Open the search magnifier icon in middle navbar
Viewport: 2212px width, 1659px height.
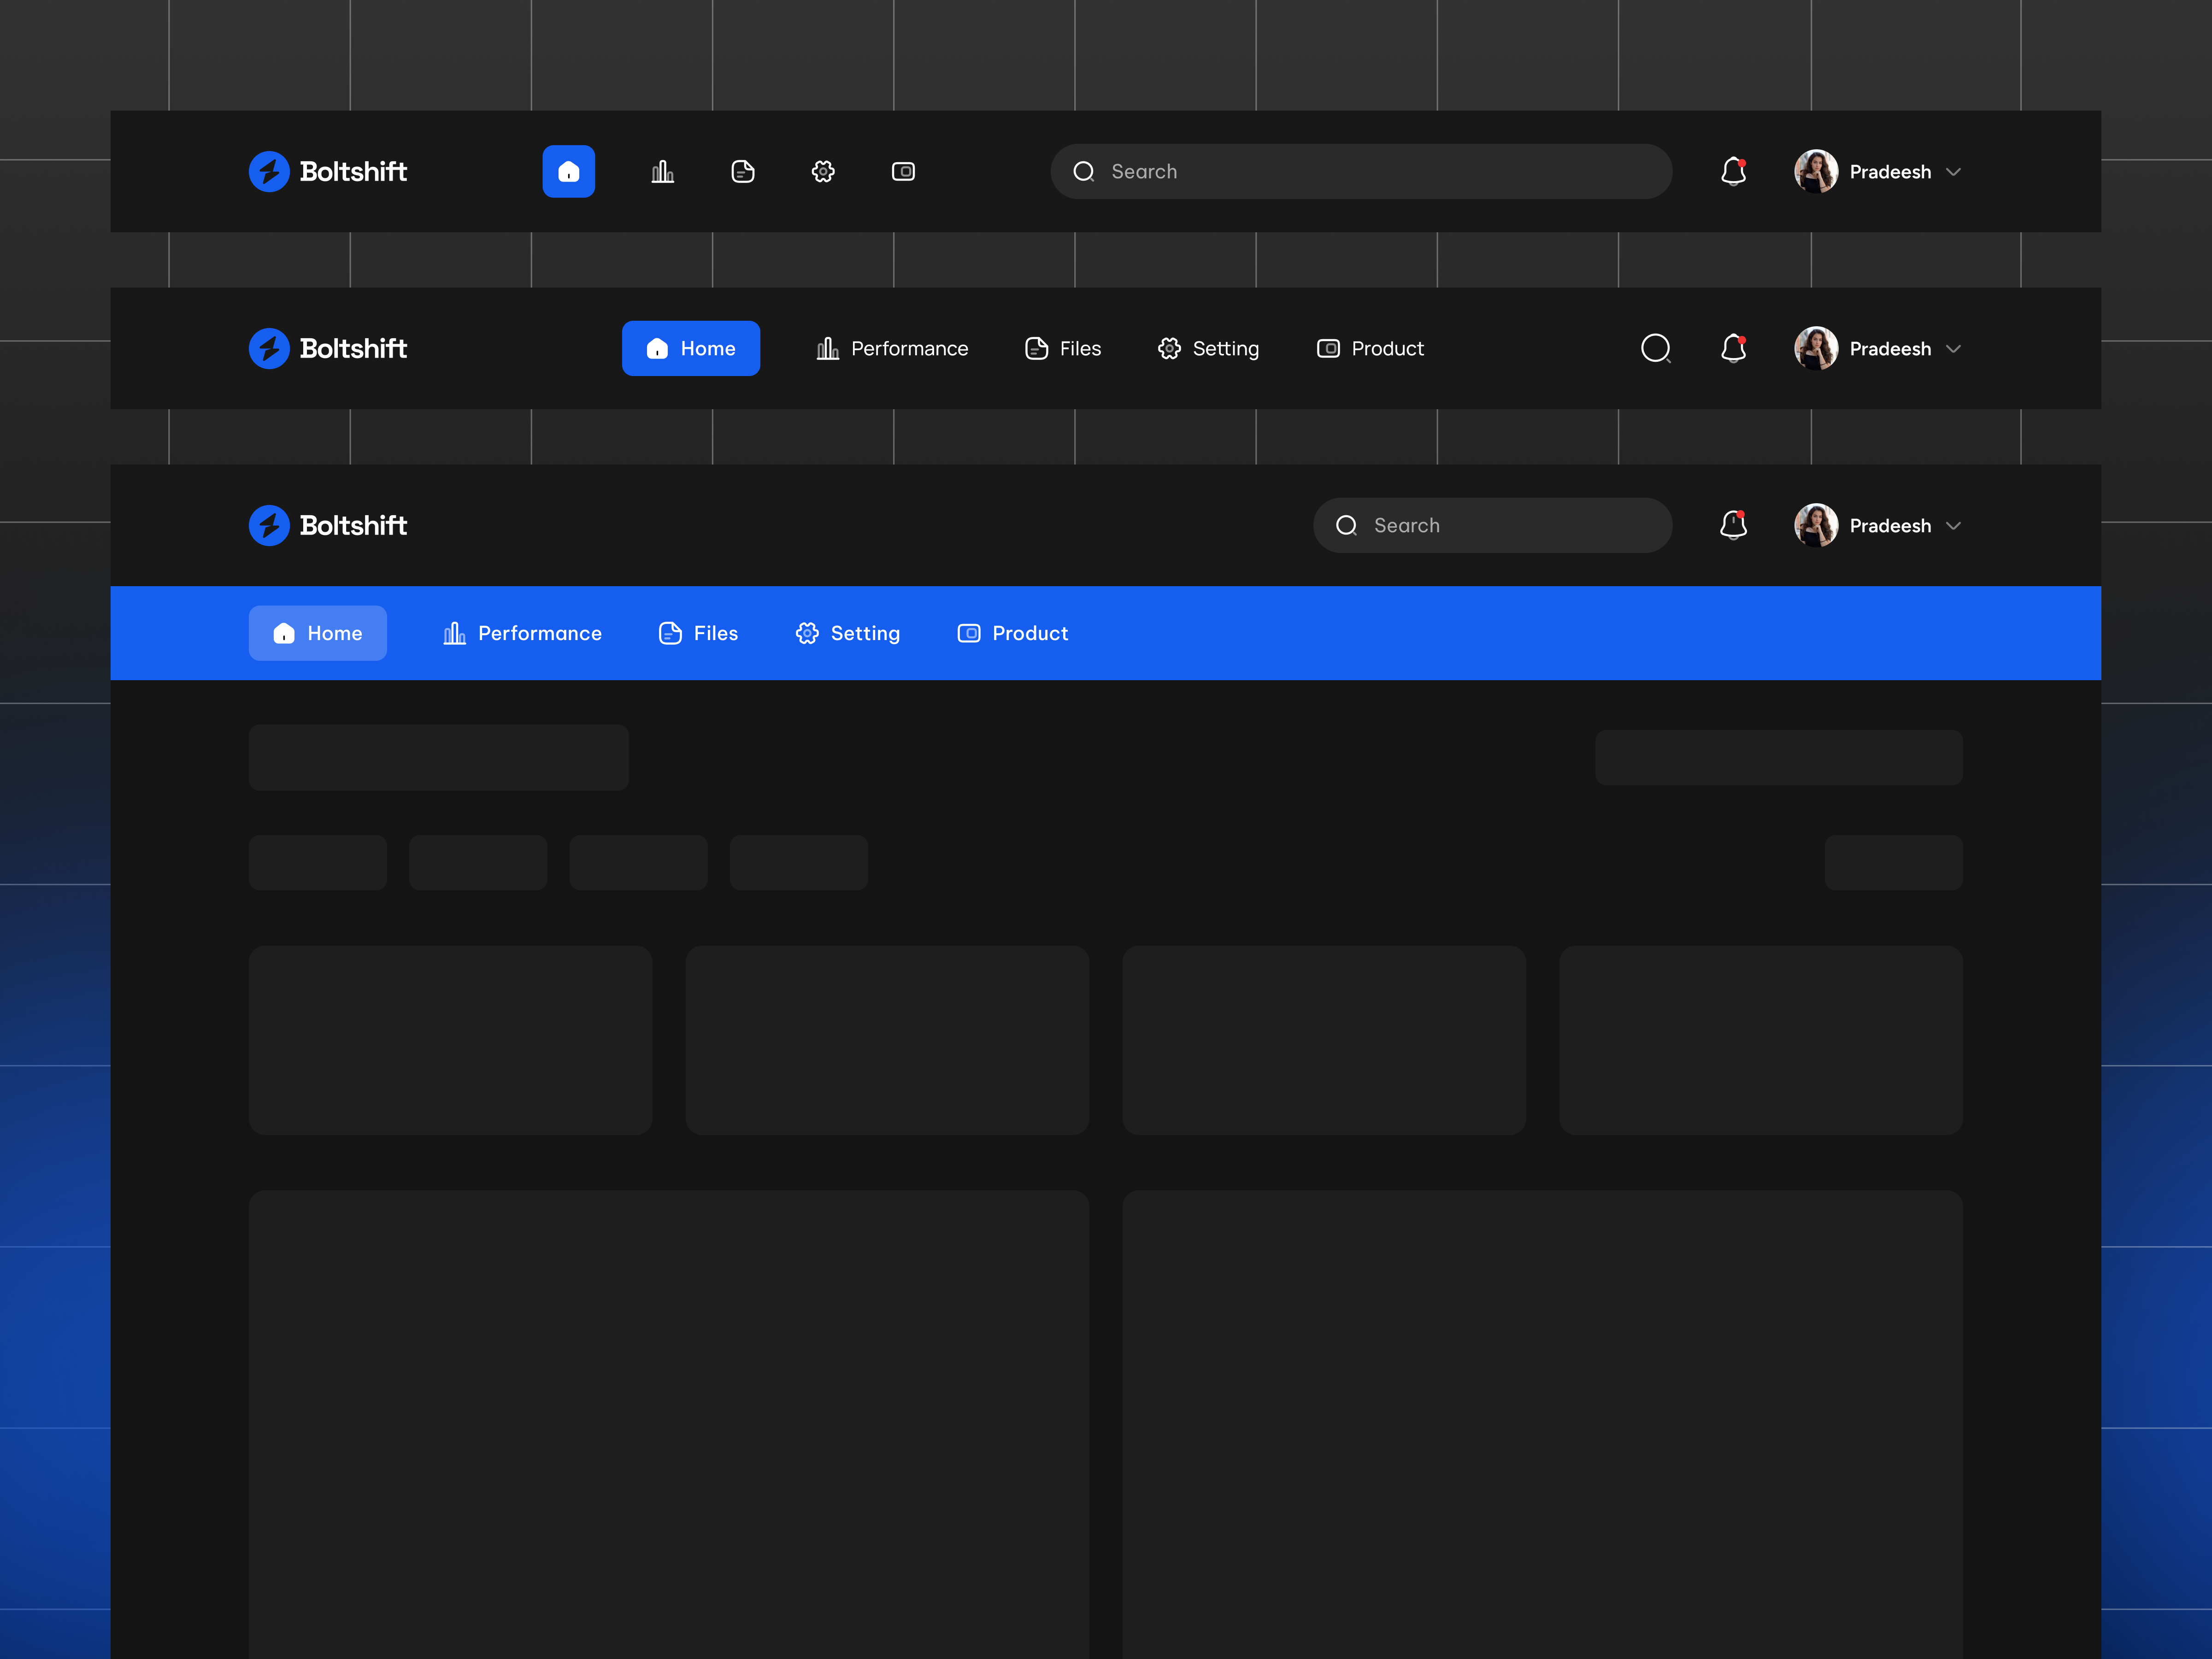[x=1656, y=348]
